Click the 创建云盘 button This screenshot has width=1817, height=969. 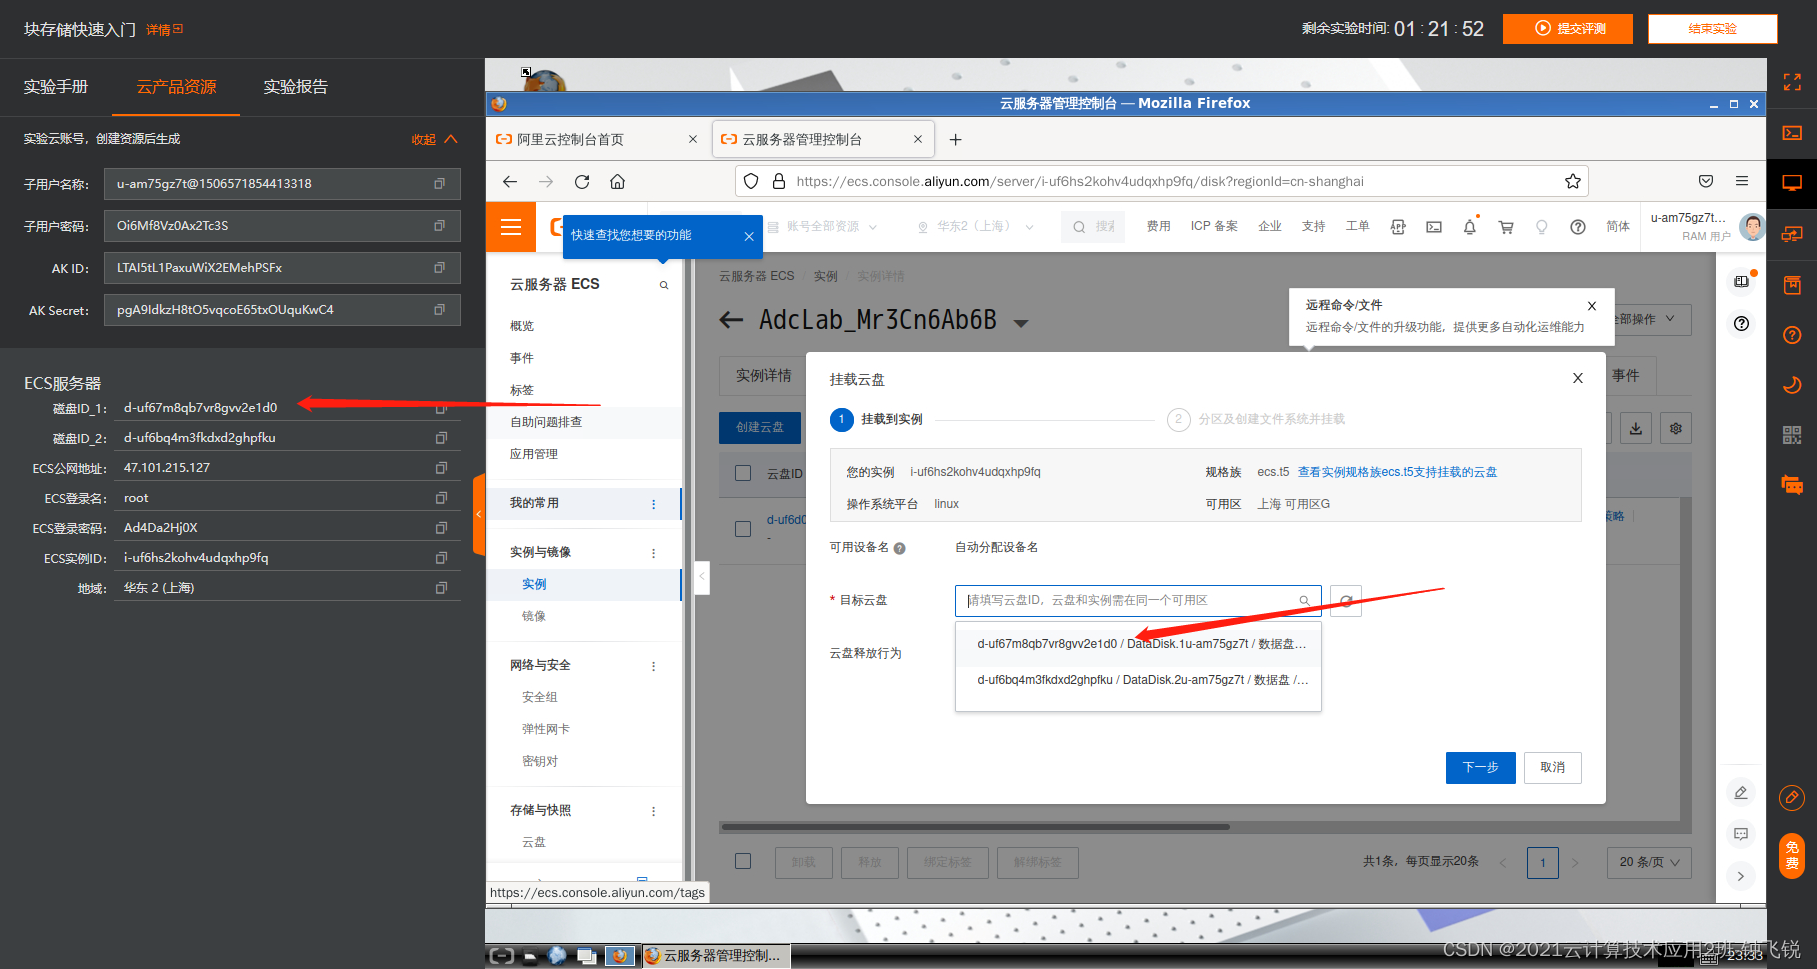pyautogui.click(x=760, y=428)
